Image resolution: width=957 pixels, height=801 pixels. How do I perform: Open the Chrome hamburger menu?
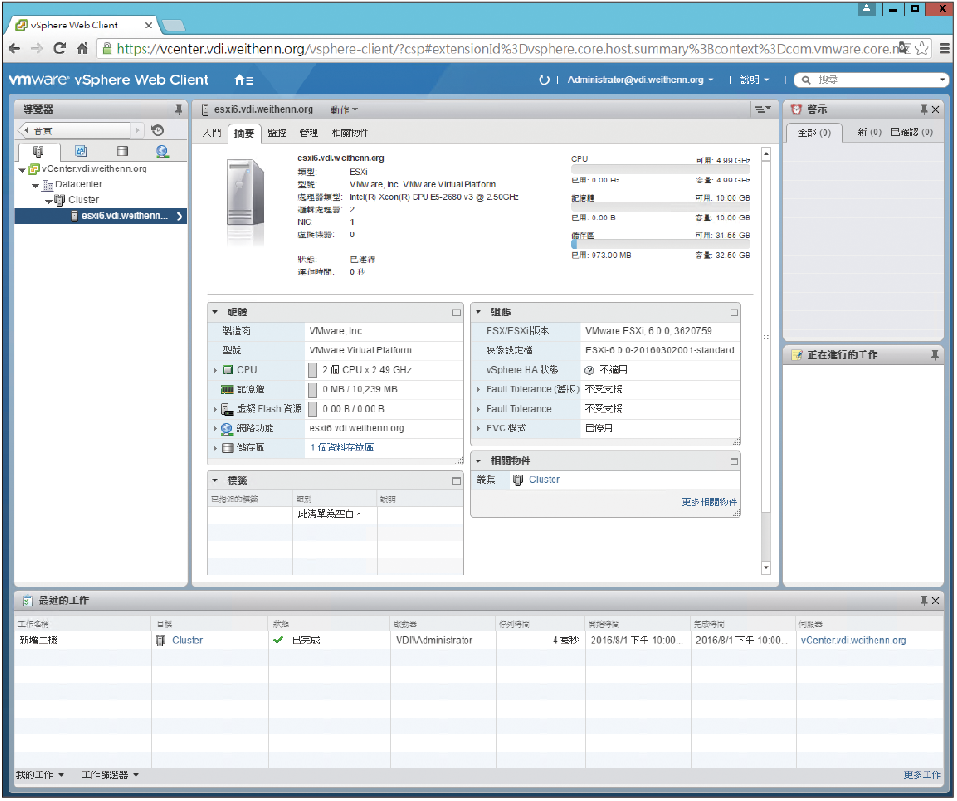[x=944, y=48]
